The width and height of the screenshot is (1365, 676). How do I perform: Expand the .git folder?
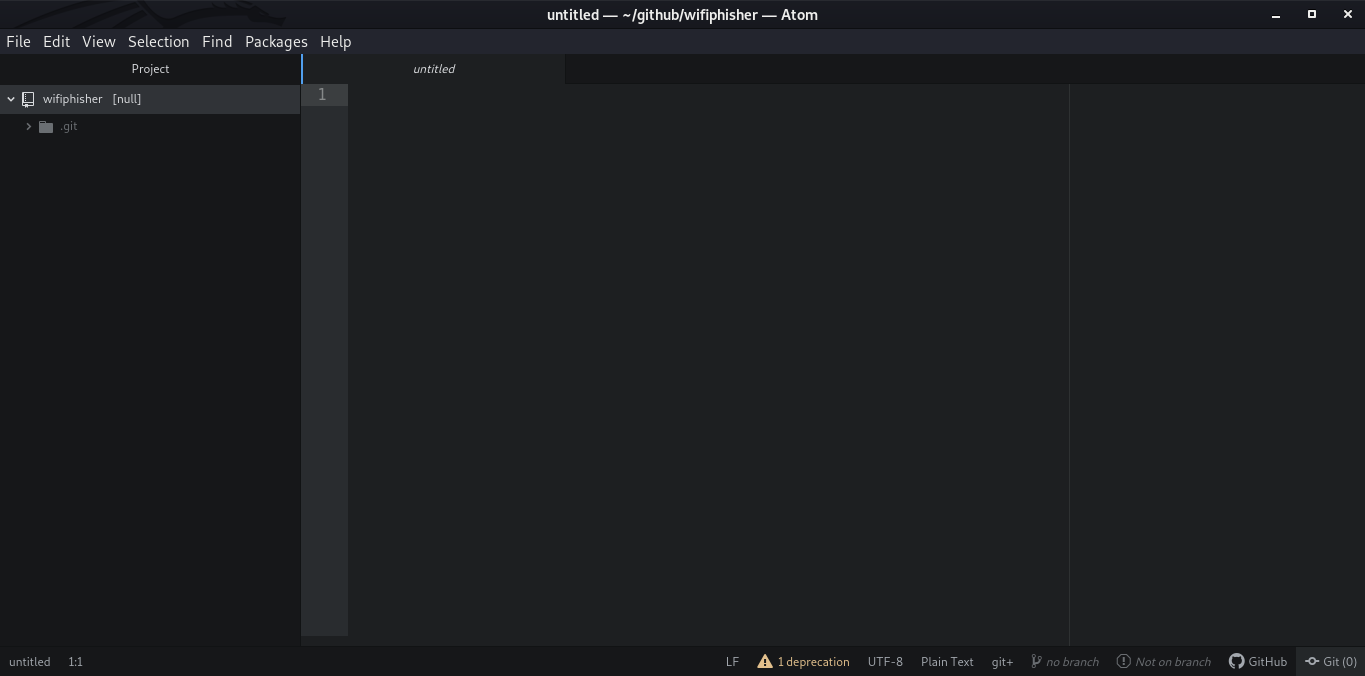click(x=28, y=126)
